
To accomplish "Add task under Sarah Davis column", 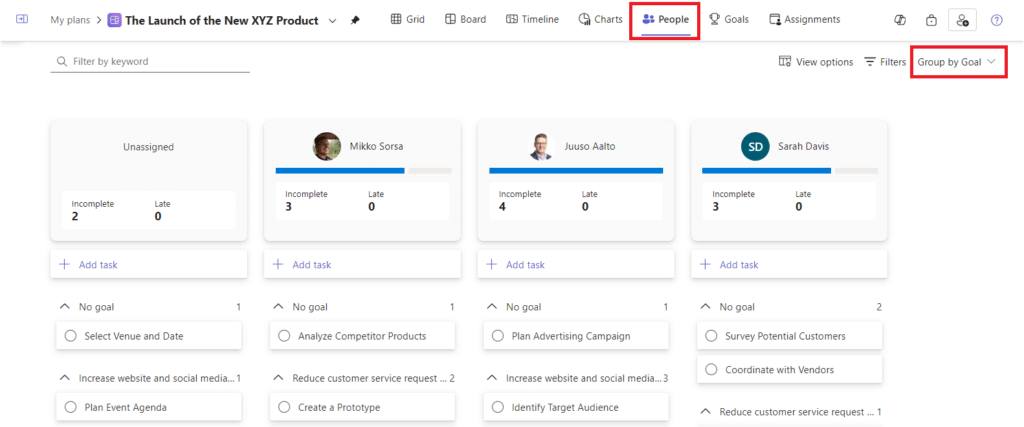I will pyautogui.click(x=790, y=264).
